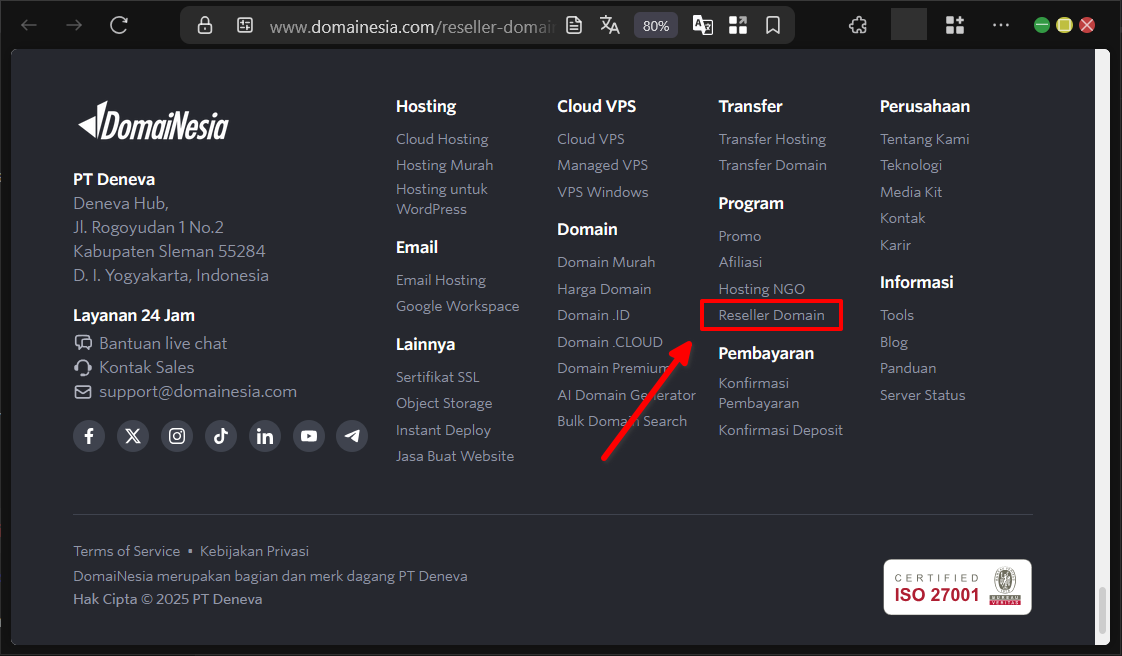Viewport: 1122px width, 656px height.
Task: Click the ISO 27001 certified badge
Action: (x=957, y=587)
